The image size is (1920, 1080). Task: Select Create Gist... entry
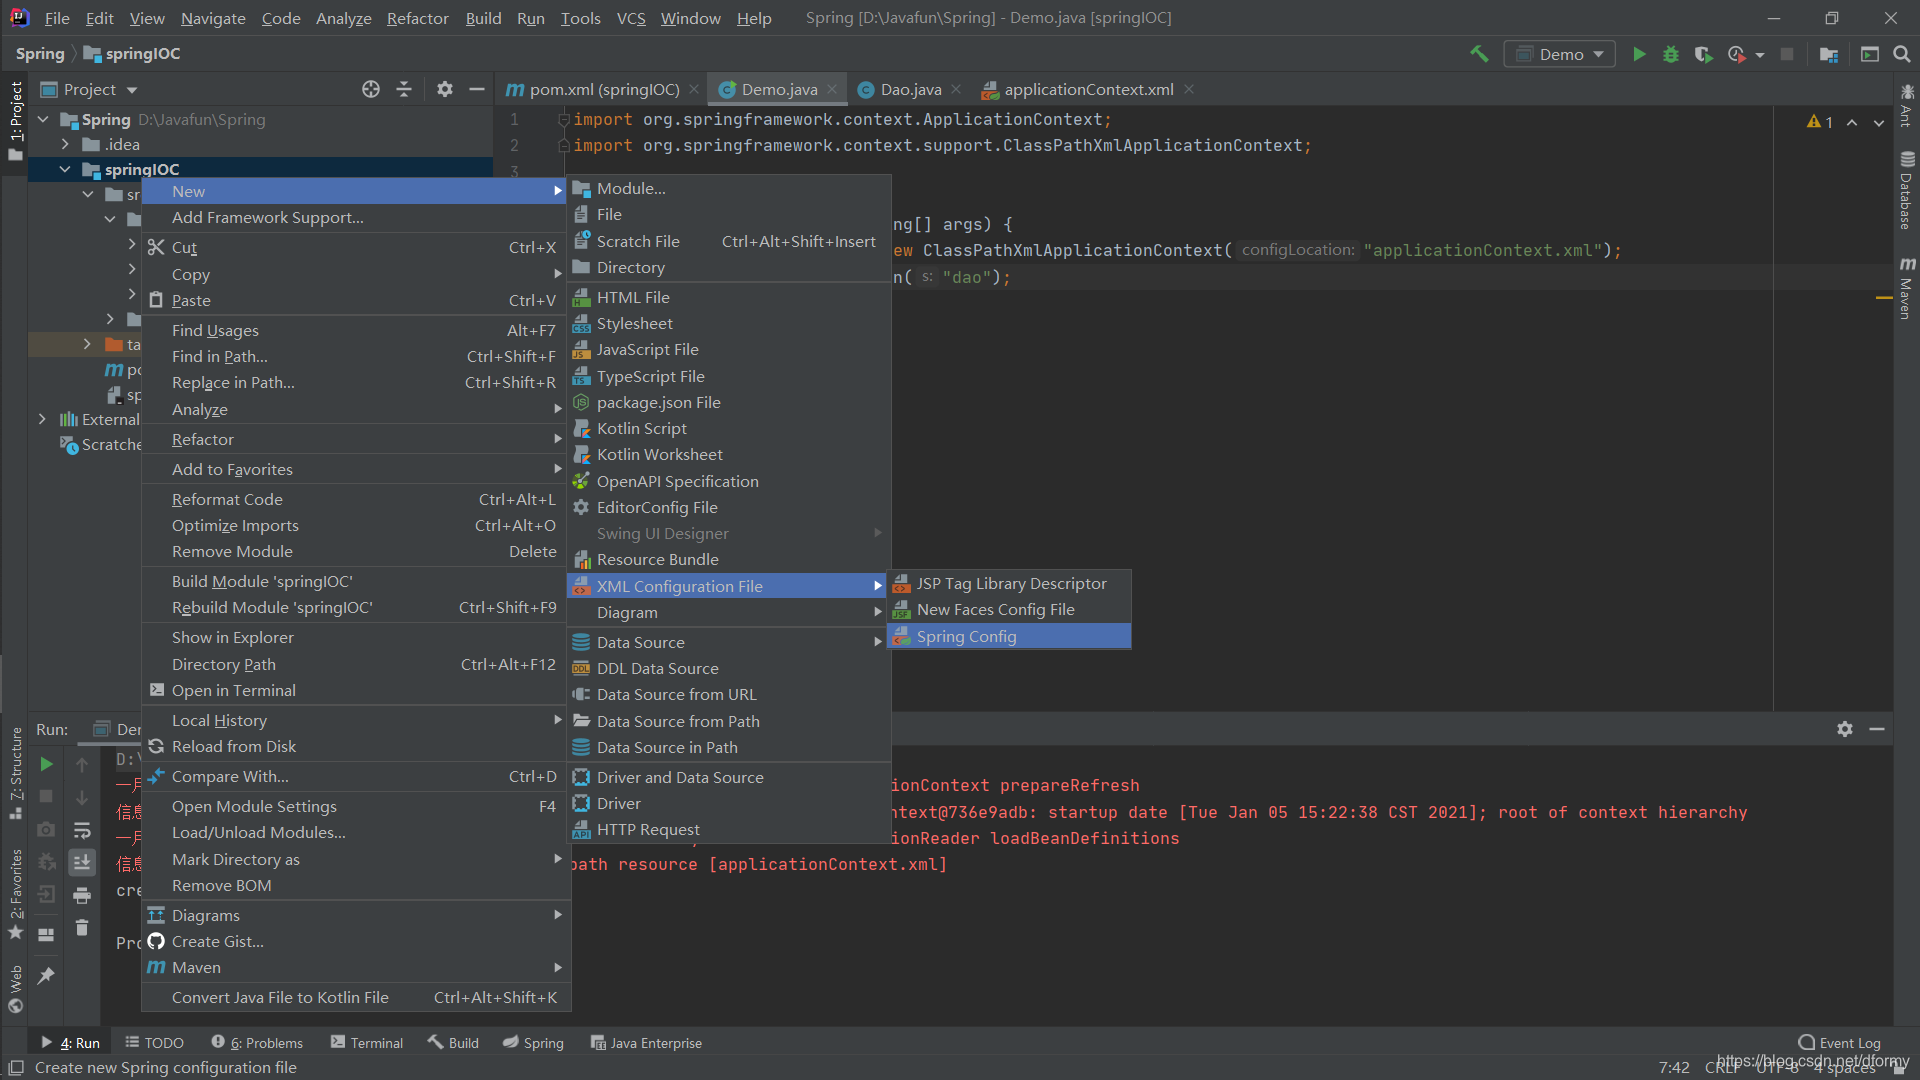pyautogui.click(x=355, y=941)
